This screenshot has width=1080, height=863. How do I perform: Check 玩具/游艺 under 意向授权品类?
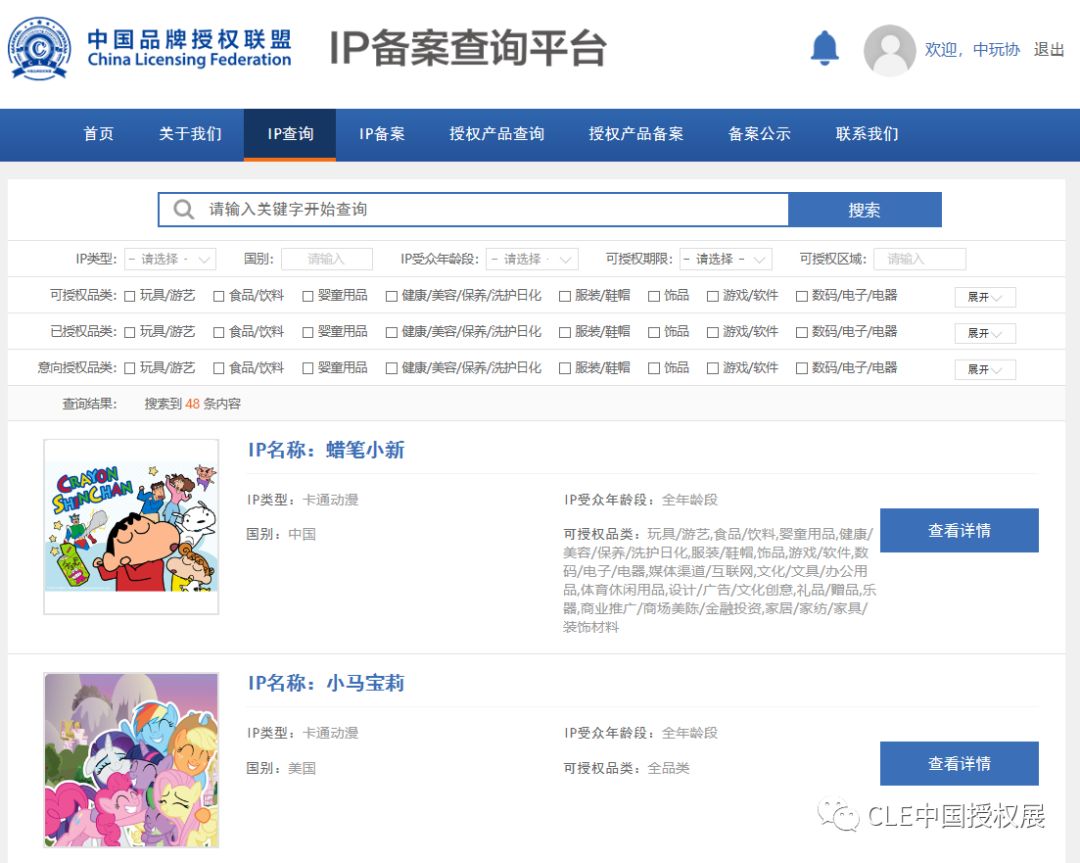pyautogui.click(x=129, y=368)
